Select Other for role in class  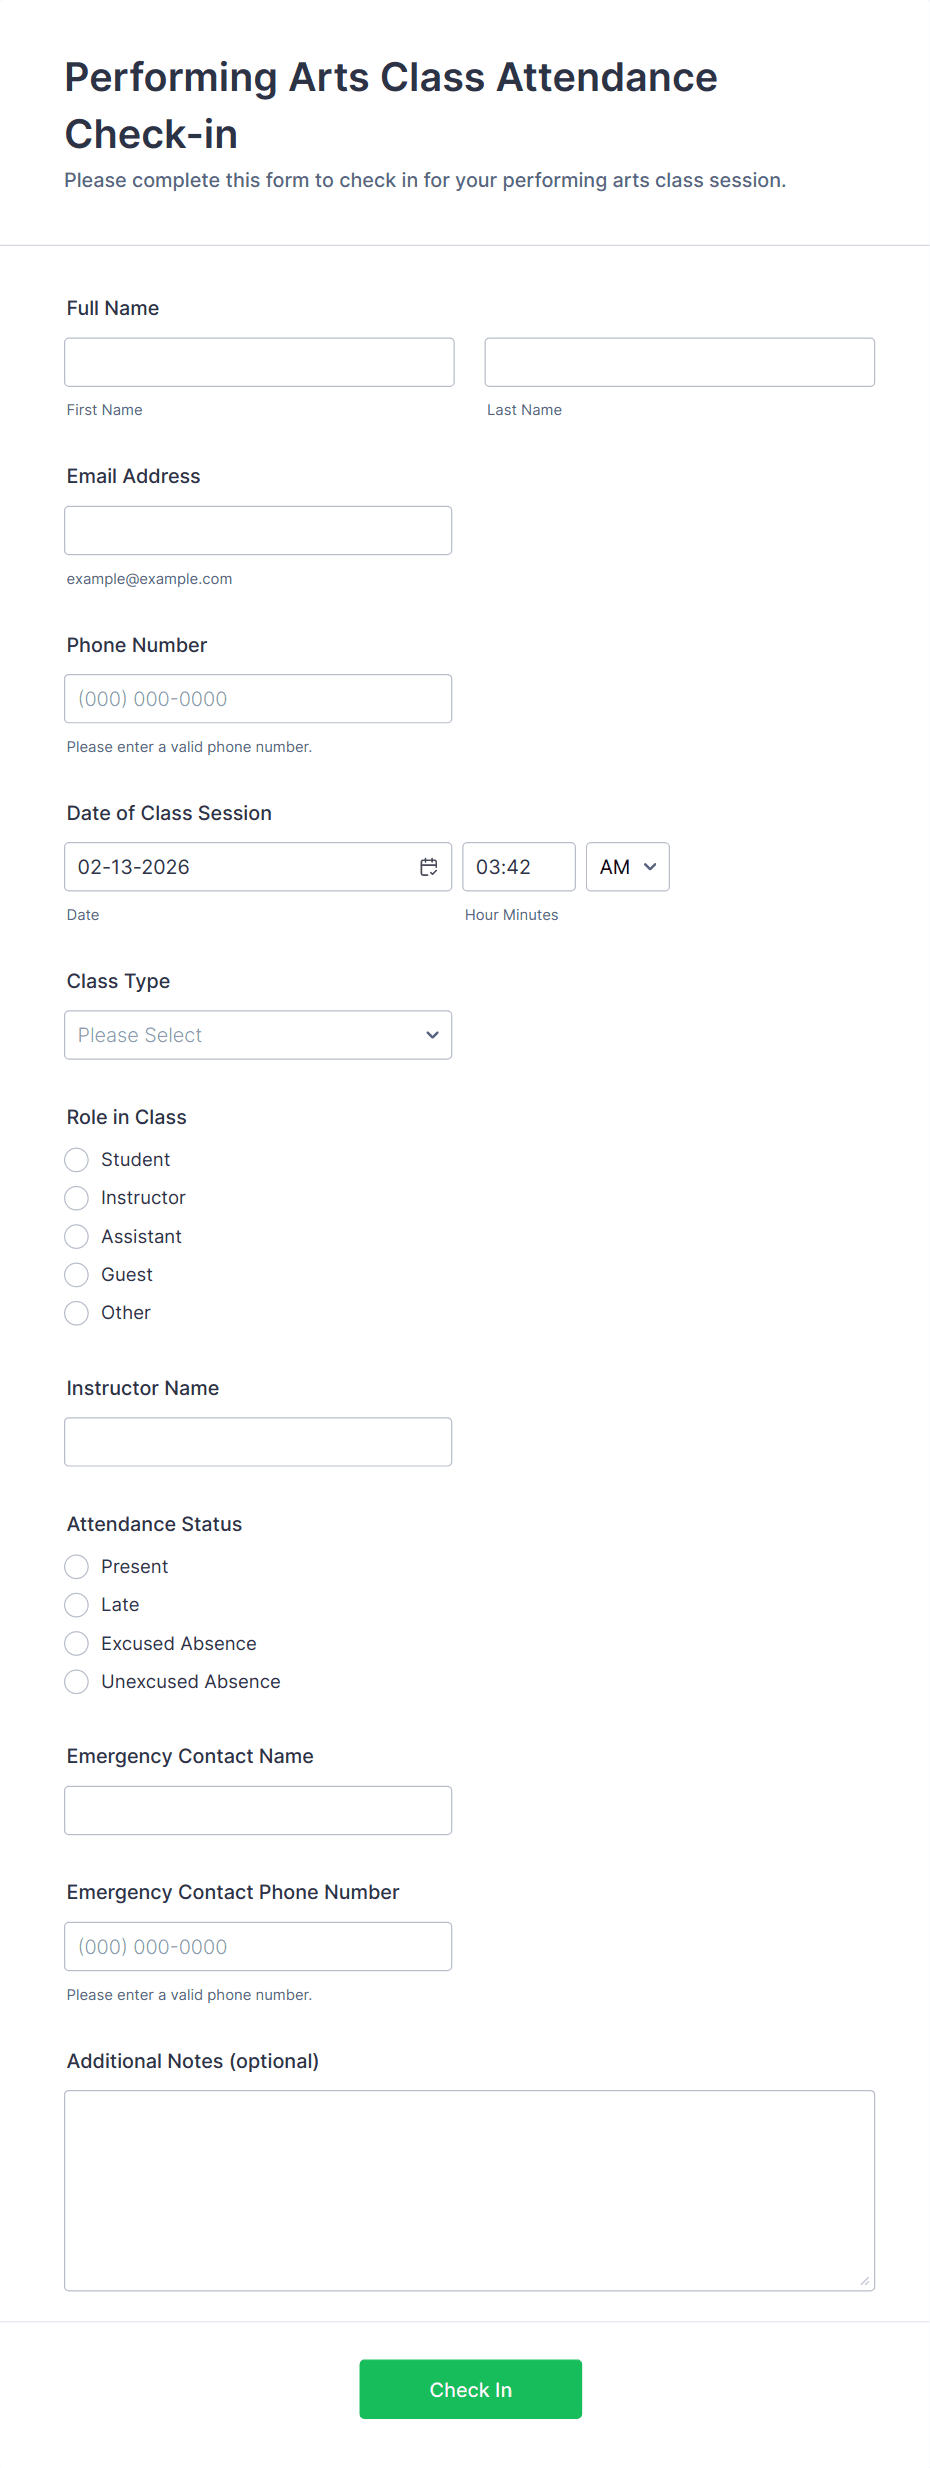point(77,1313)
